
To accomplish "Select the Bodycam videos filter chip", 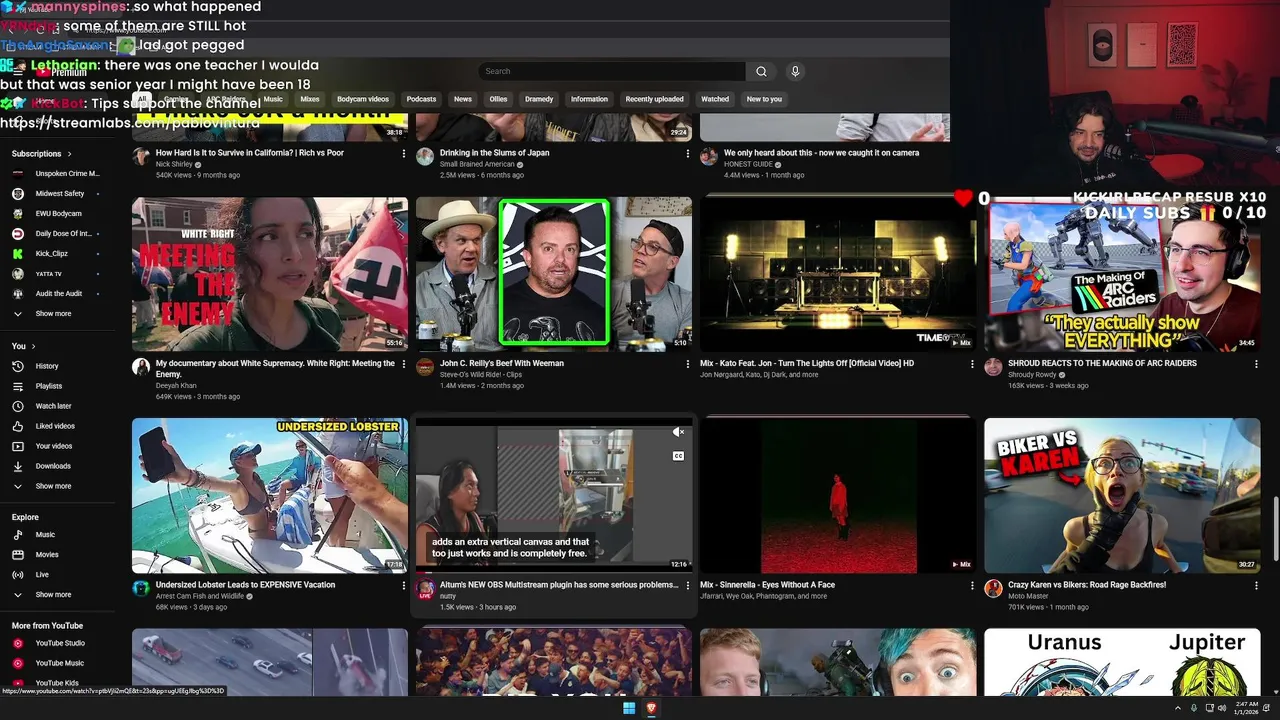I will coord(363,99).
